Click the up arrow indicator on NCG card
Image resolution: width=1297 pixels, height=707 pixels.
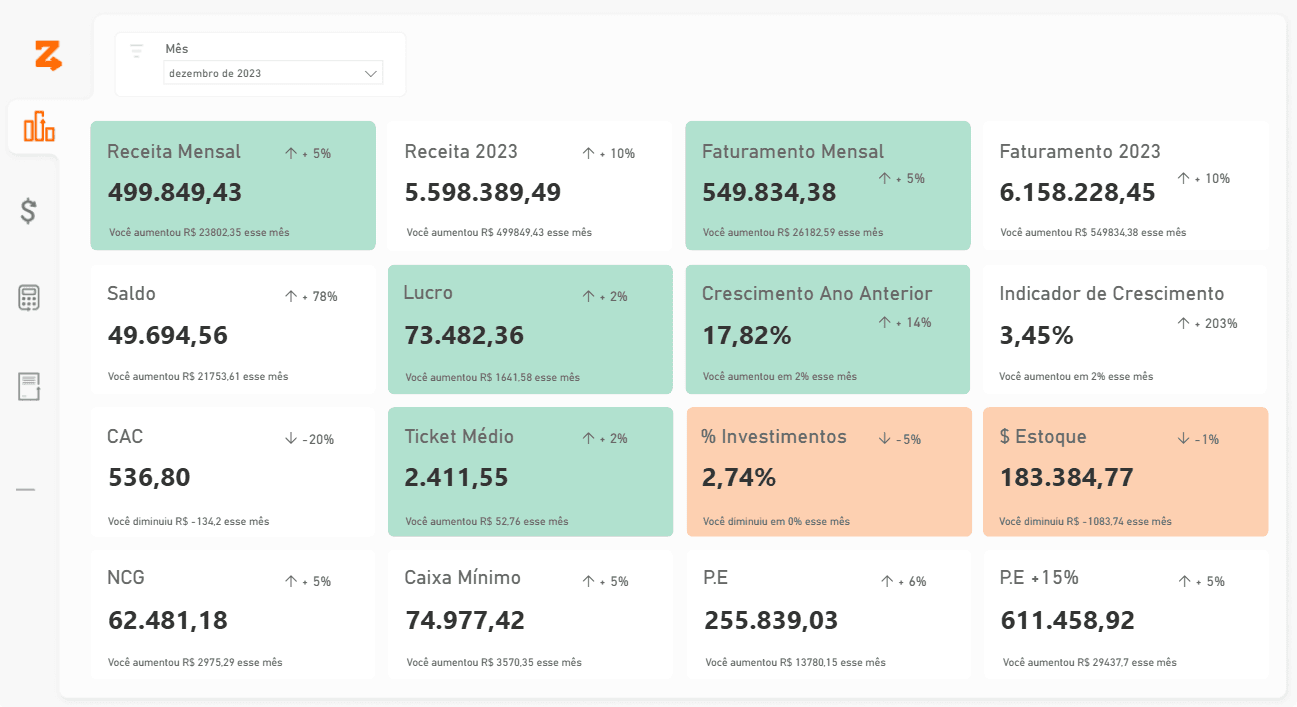click(x=291, y=581)
